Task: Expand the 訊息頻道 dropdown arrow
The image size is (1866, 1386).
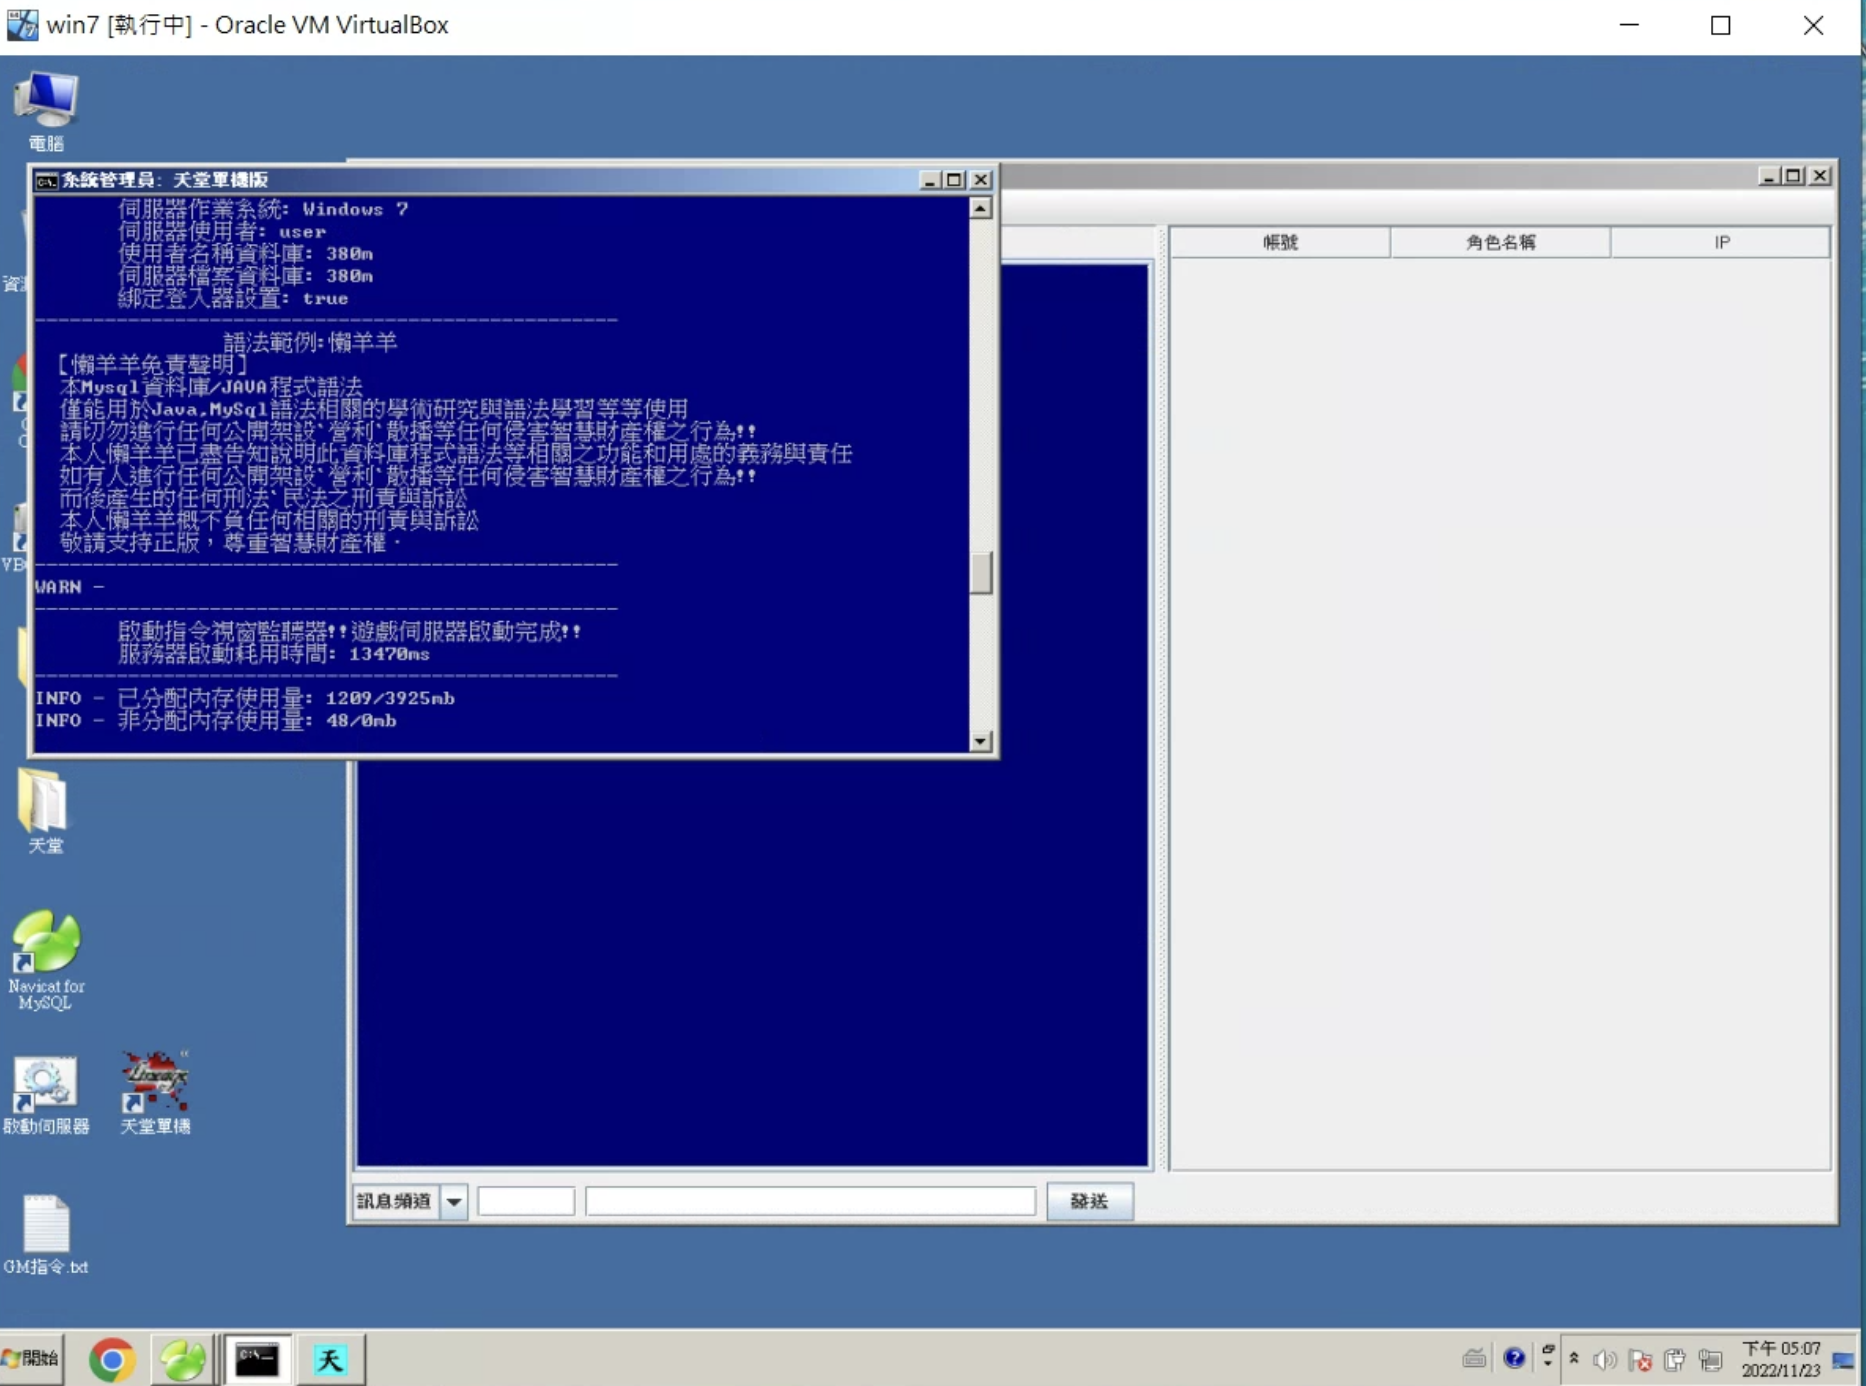Action: pos(454,1201)
